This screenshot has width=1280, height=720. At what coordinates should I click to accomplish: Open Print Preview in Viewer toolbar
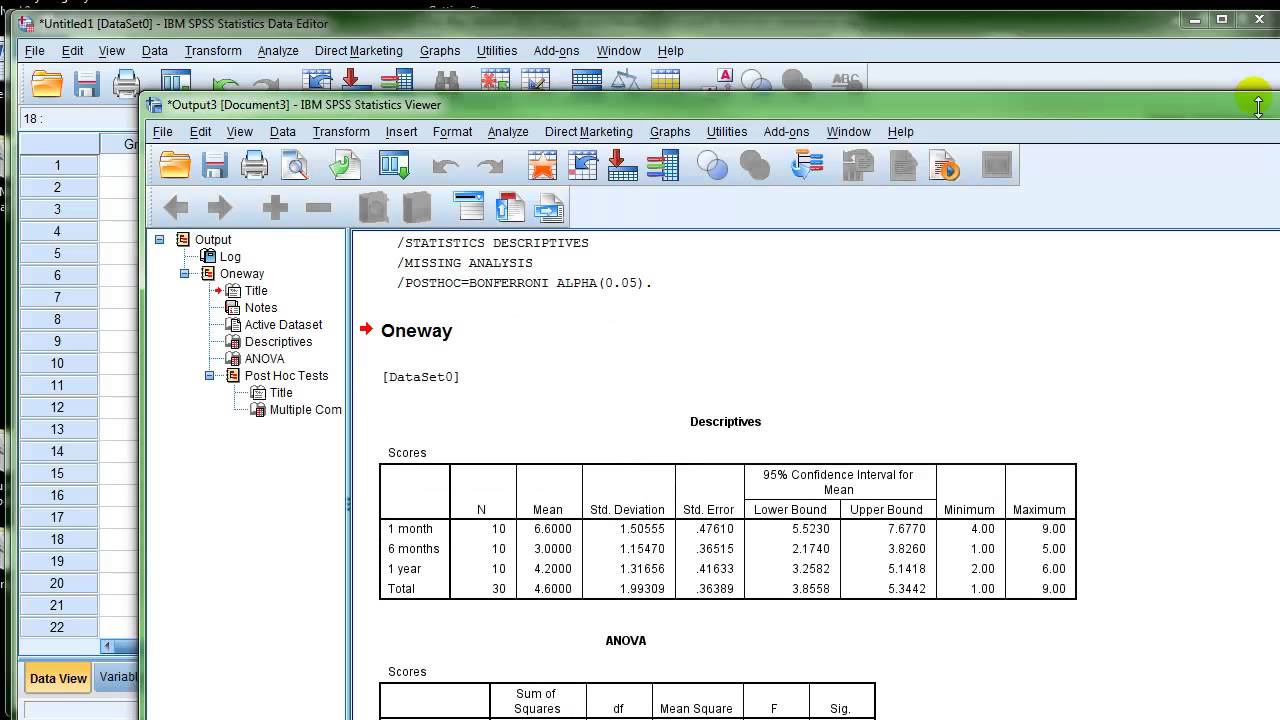pos(296,165)
